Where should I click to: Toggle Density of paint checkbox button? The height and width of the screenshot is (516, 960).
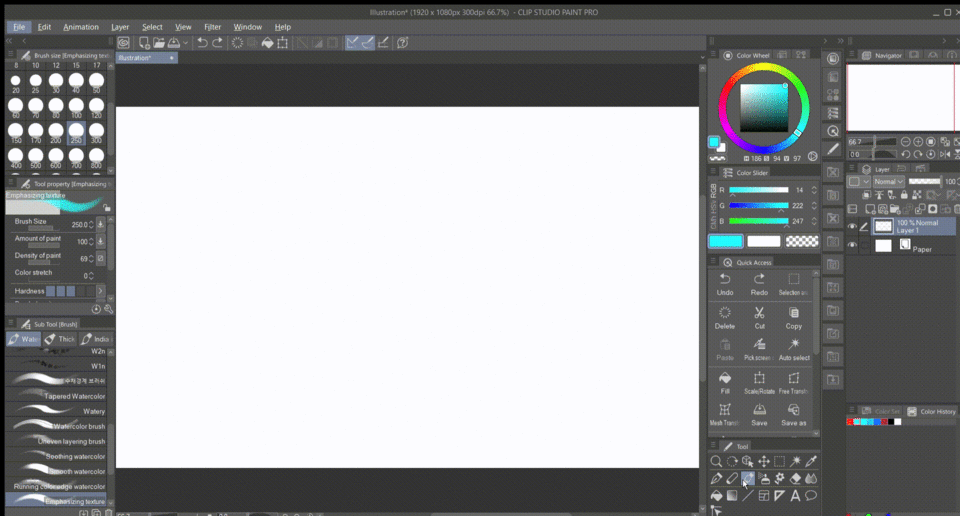[101, 258]
